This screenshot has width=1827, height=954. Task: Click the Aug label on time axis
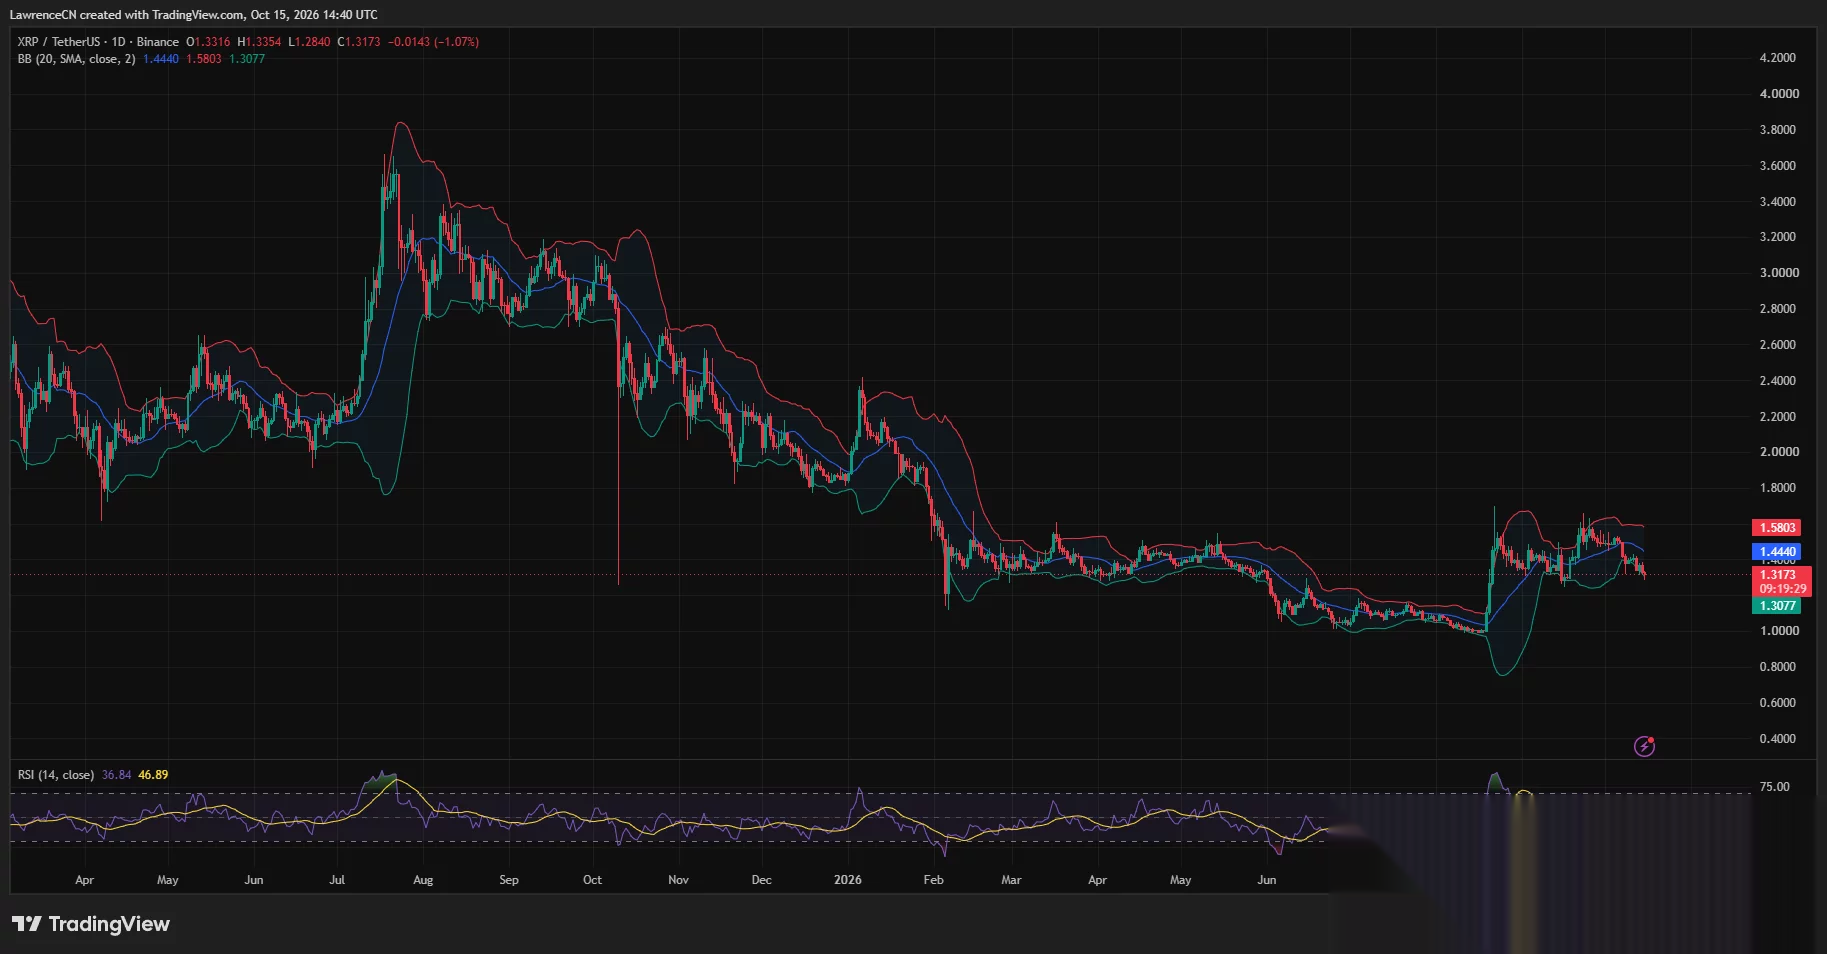coord(423,880)
